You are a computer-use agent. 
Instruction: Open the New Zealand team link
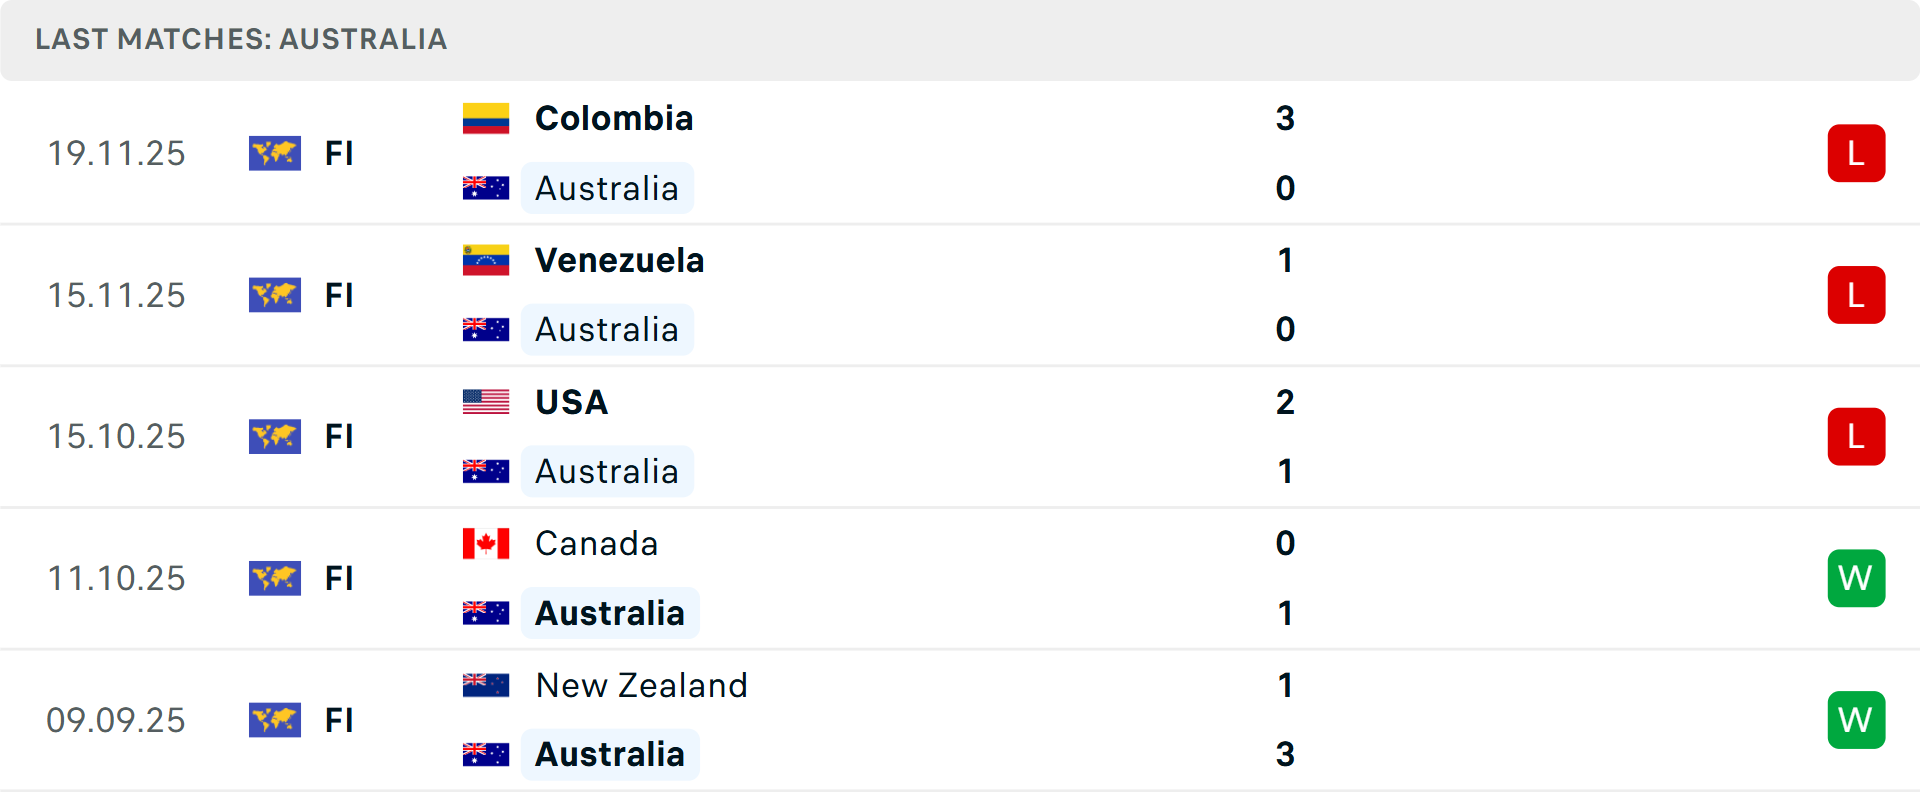641,685
